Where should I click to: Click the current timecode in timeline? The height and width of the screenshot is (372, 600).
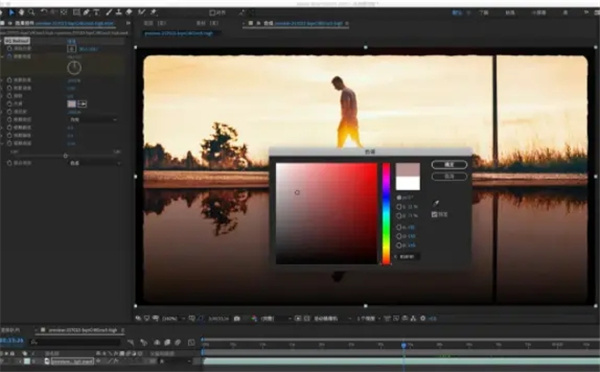click(x=12, y=341)
